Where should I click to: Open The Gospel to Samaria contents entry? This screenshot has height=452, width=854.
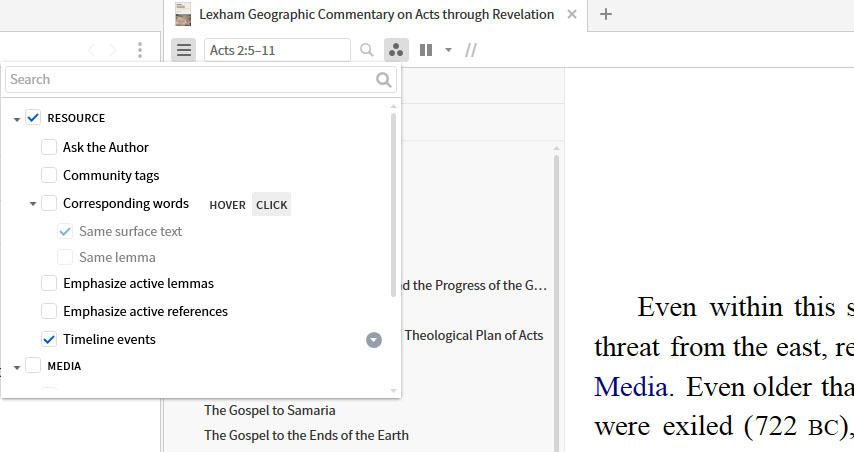pyautogui.click(x=270, y=410)
